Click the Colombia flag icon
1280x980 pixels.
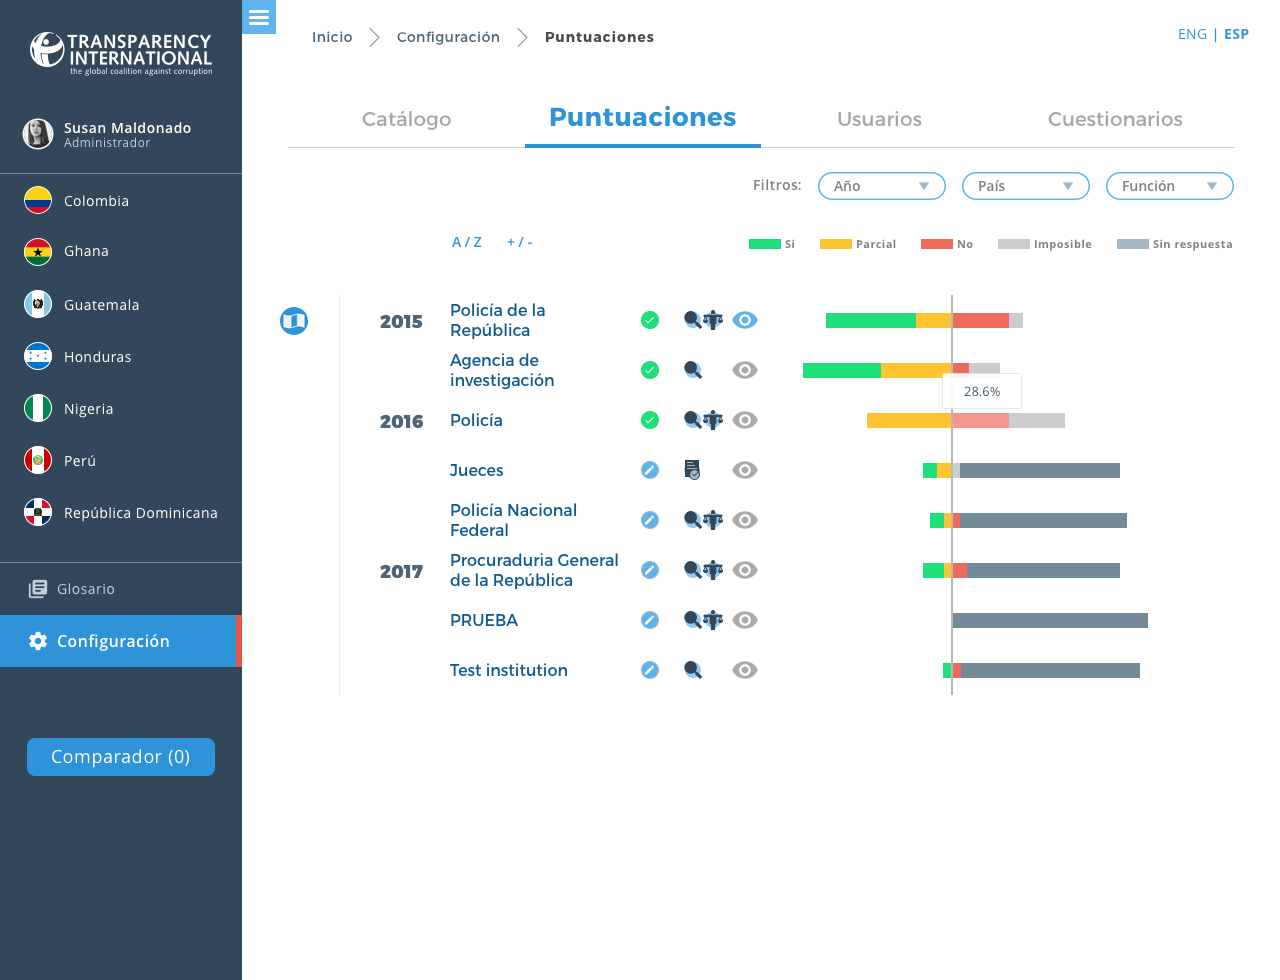click(x=38, y=201)
